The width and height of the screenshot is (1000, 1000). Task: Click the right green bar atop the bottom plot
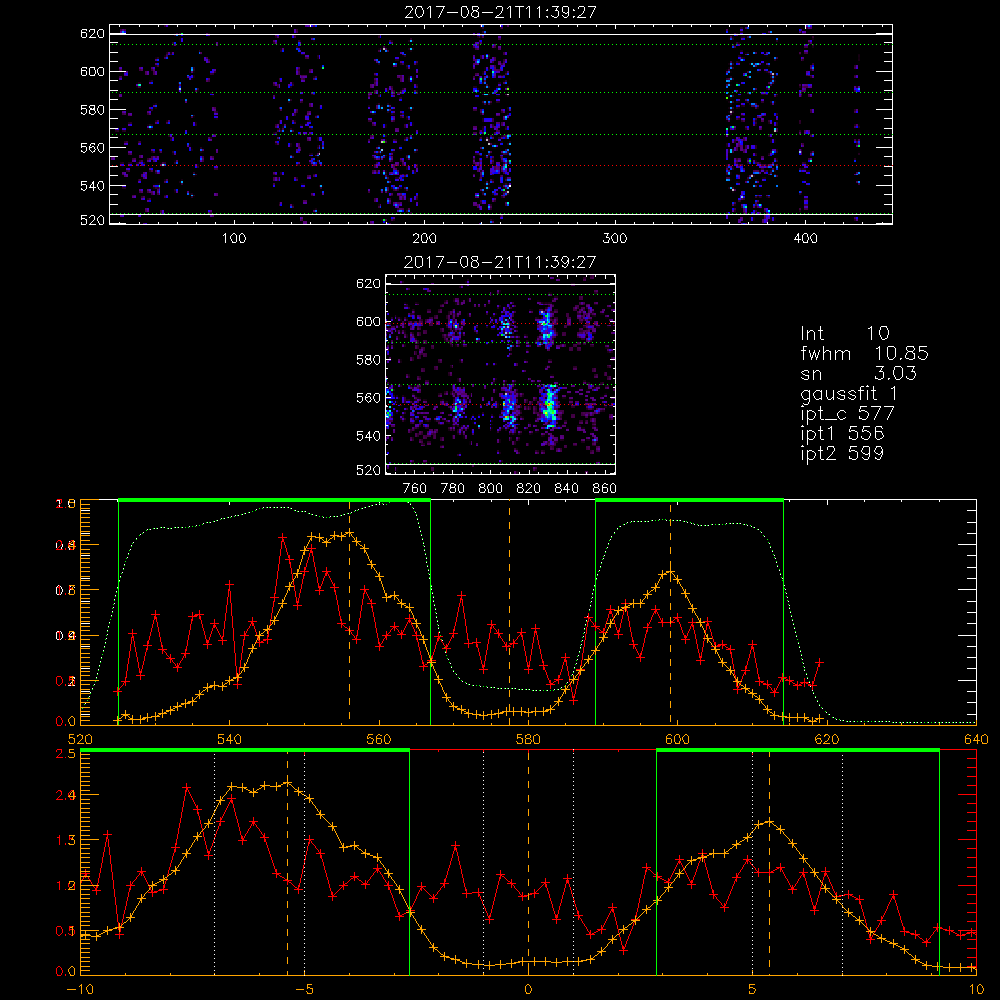(798, 750)
